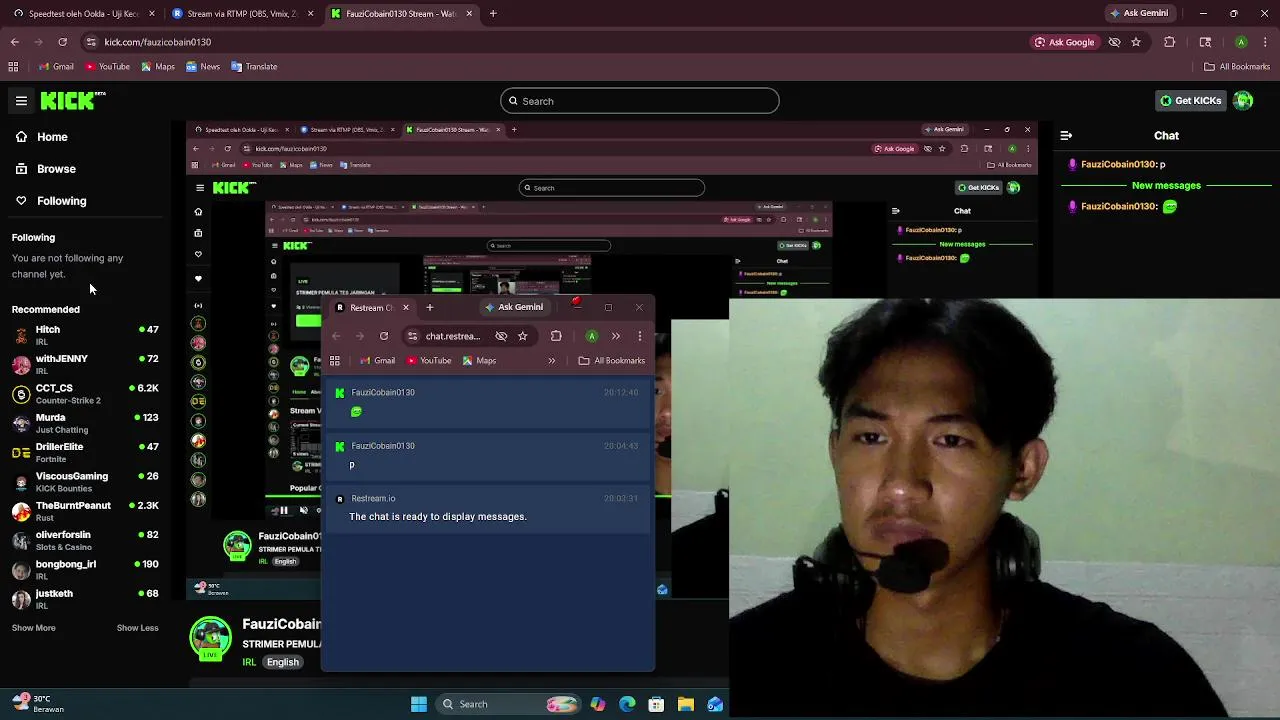1280x720 pixels.
Task: Open recommended channel Murda
Action: tap(85, 423)
